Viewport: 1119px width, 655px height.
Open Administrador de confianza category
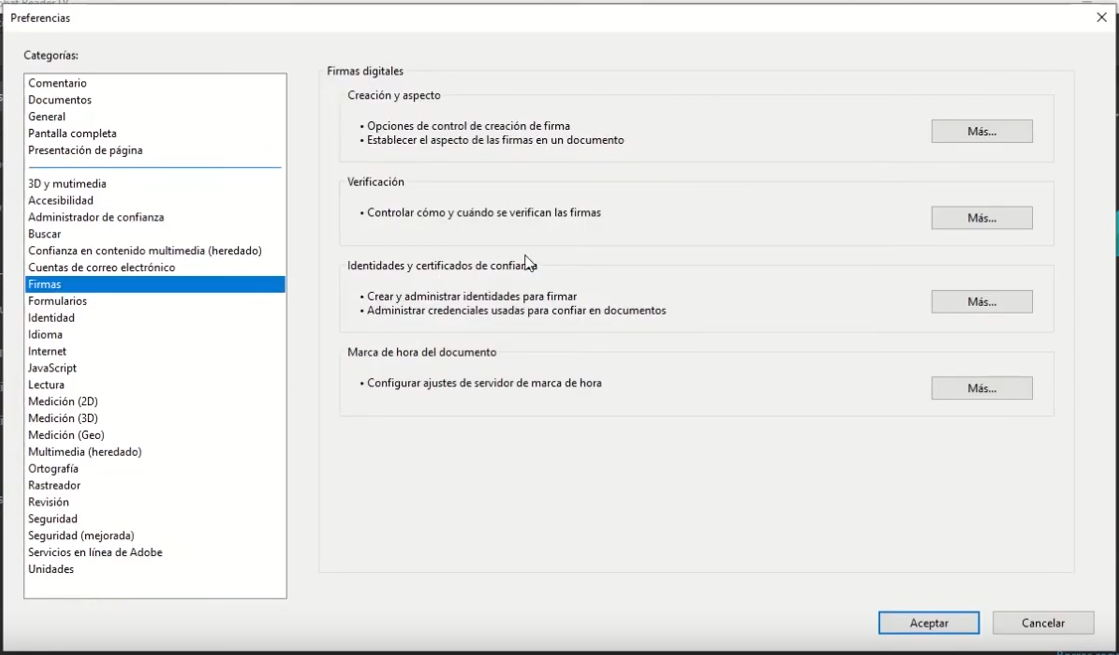point(96,217)
